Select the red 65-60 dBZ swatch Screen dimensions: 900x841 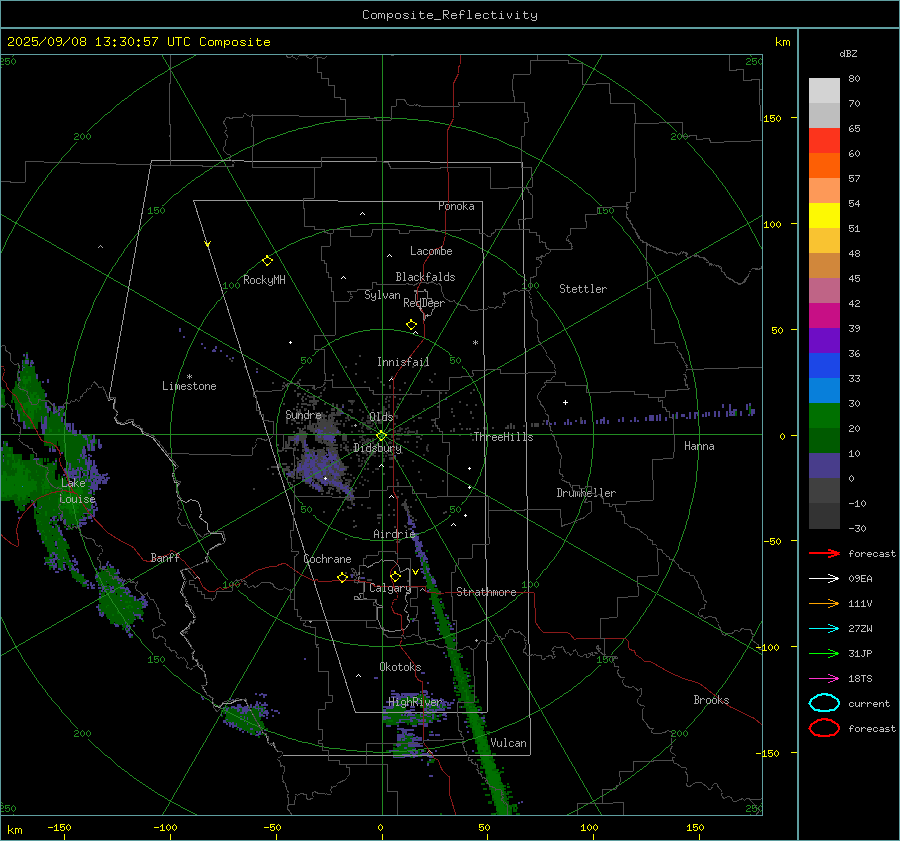pos(824,140)
